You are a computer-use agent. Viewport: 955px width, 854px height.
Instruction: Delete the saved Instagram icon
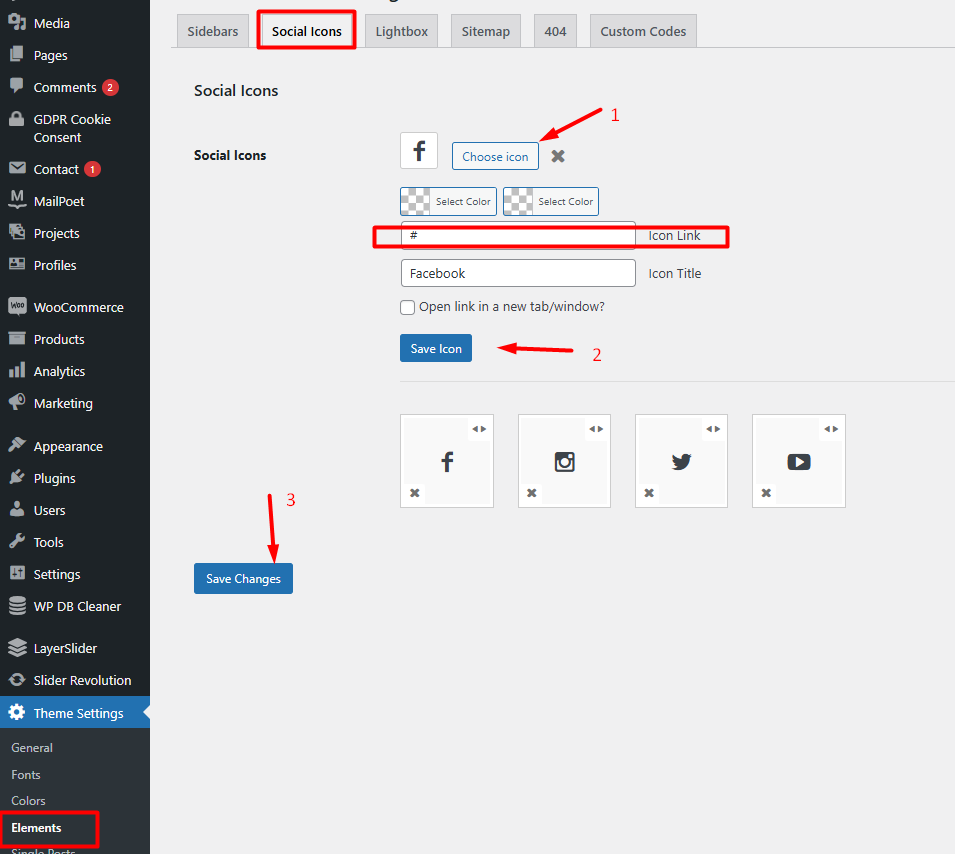coord(532,493)
